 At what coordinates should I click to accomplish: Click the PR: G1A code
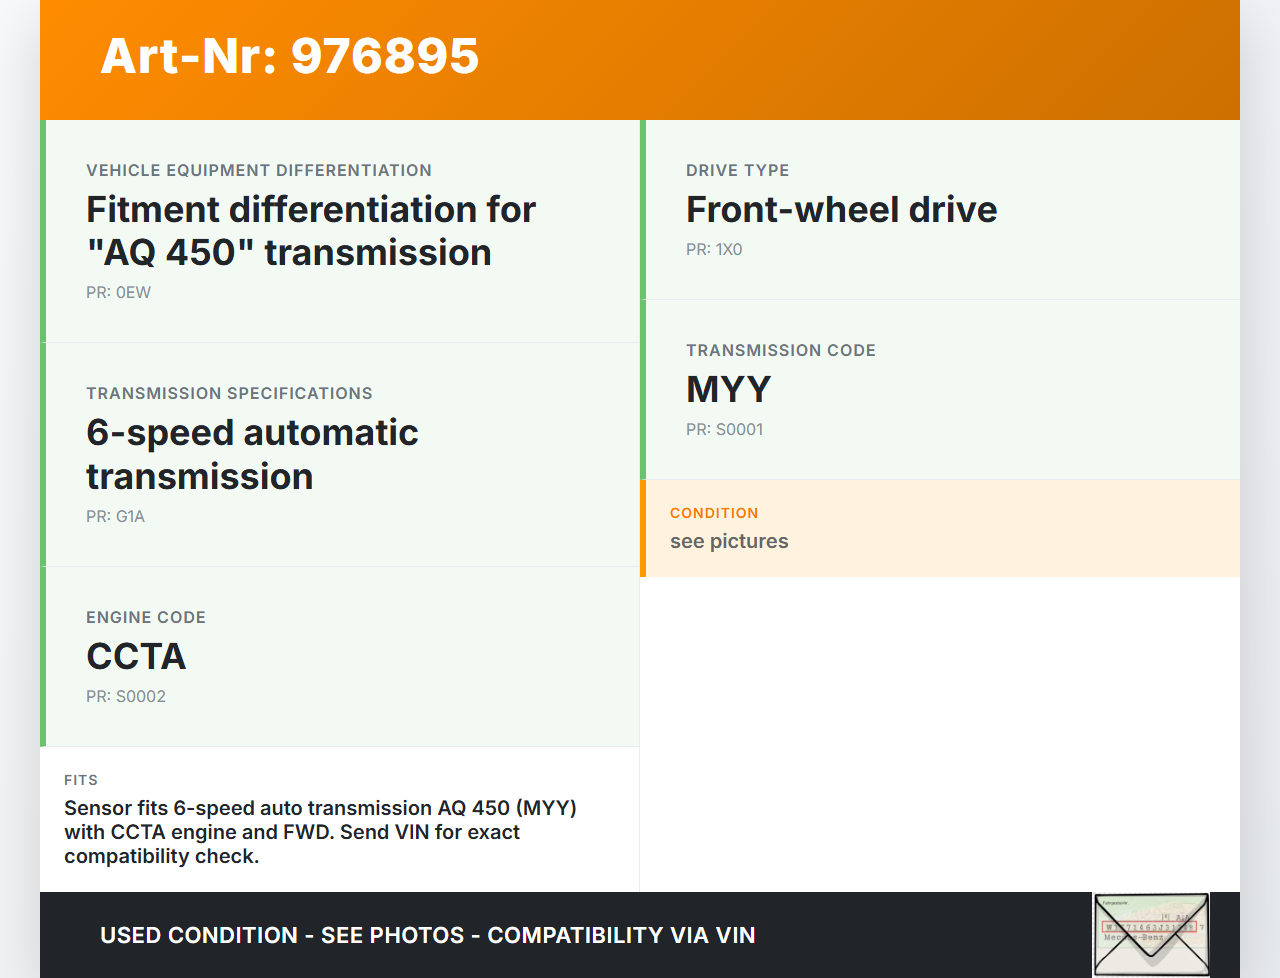pyautogui.click(x=115, y=517)
